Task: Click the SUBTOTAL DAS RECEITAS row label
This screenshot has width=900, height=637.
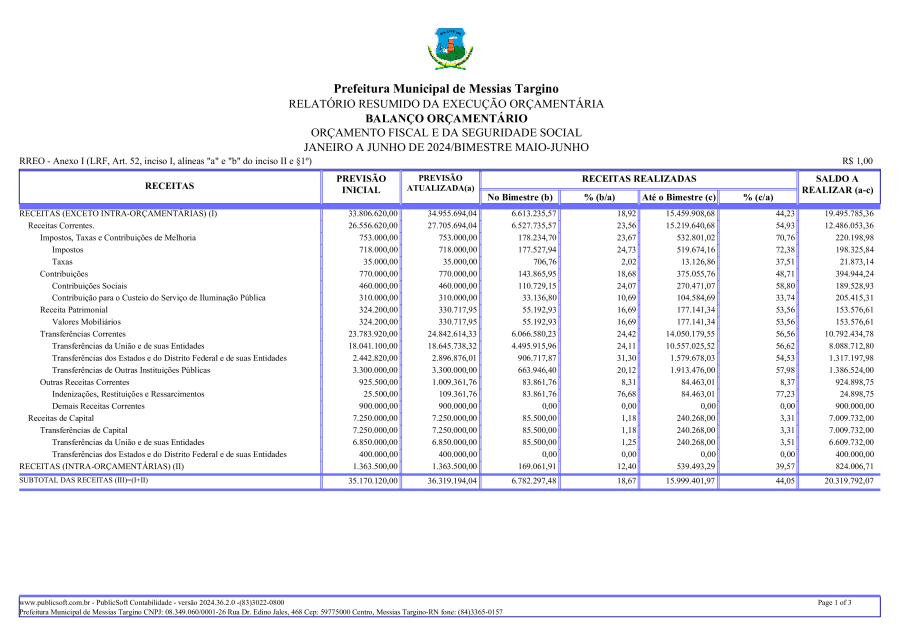Action: click(x=84, y=480)
